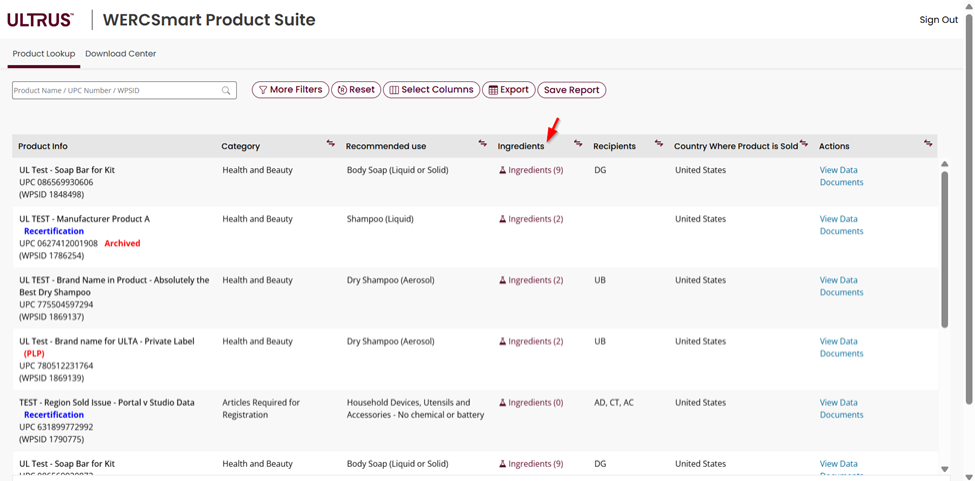Click the reorder arrows icon on Category column

330,144
